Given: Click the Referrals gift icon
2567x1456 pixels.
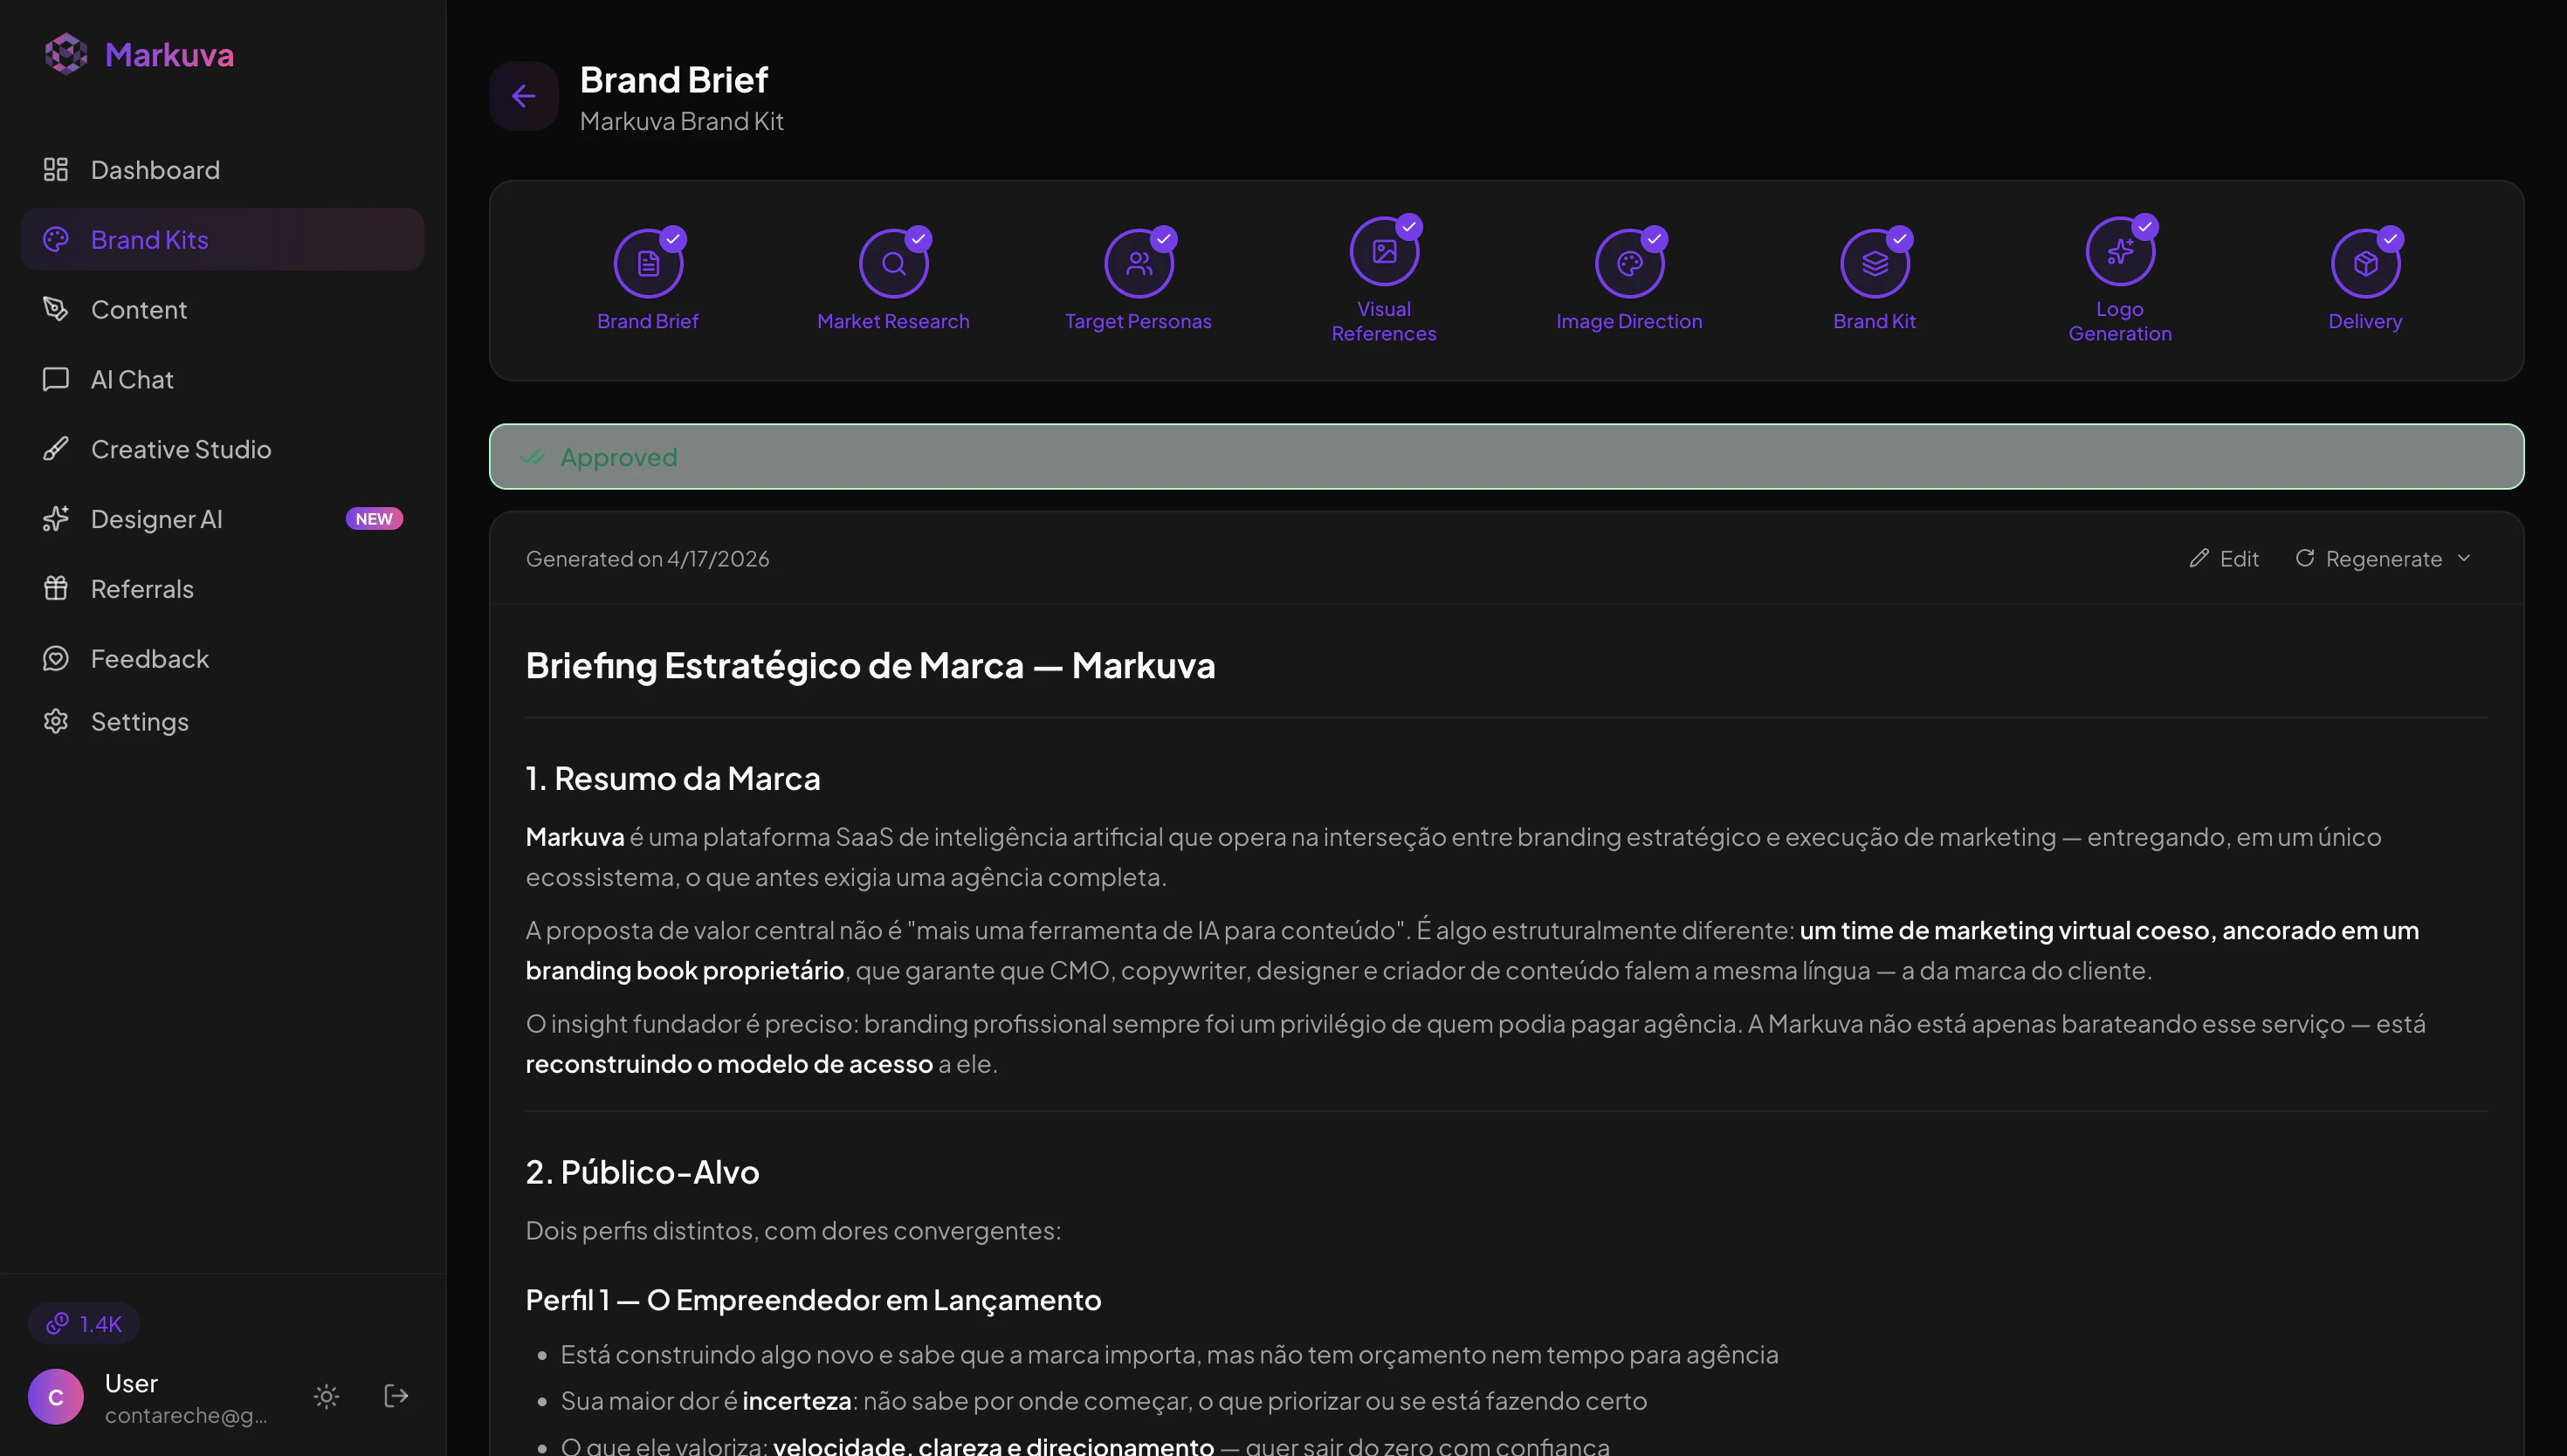Looking at the screenshot, I should 56,588.
